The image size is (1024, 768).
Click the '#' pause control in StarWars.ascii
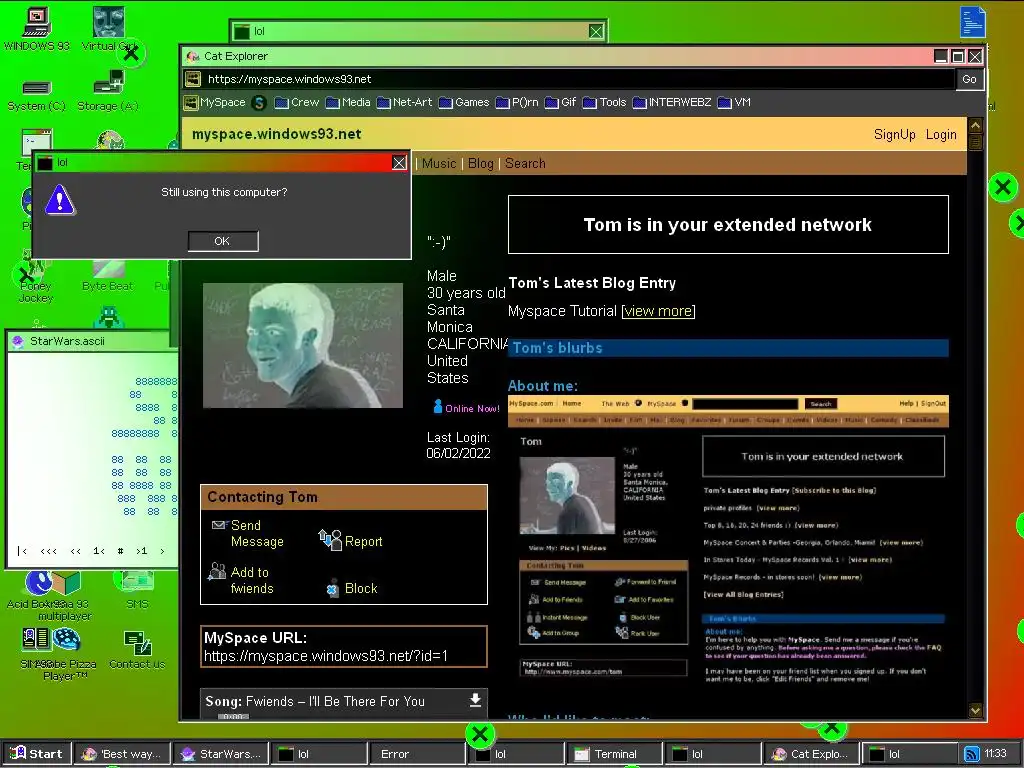point(120,551)
